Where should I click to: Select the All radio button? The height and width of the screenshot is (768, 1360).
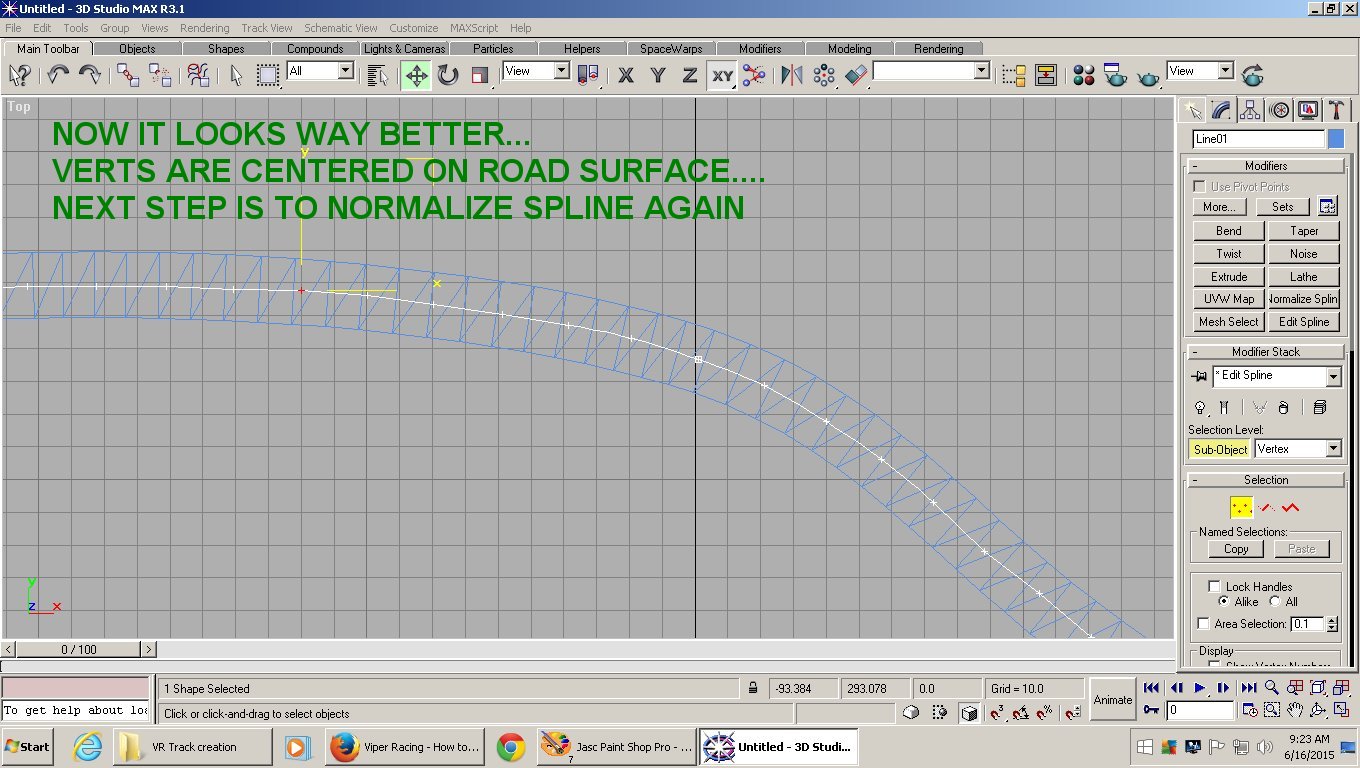[1274, 602]
